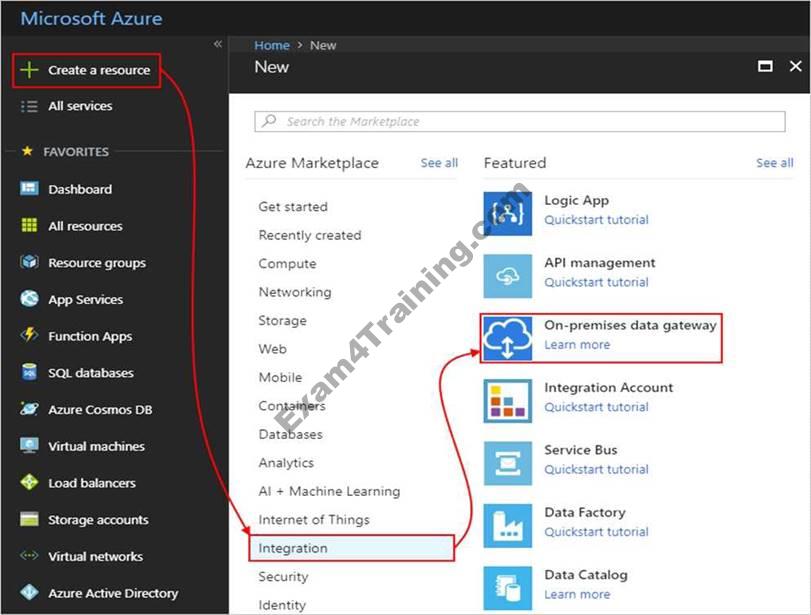Click the SQL databases icon

click(x=29, y=372)
